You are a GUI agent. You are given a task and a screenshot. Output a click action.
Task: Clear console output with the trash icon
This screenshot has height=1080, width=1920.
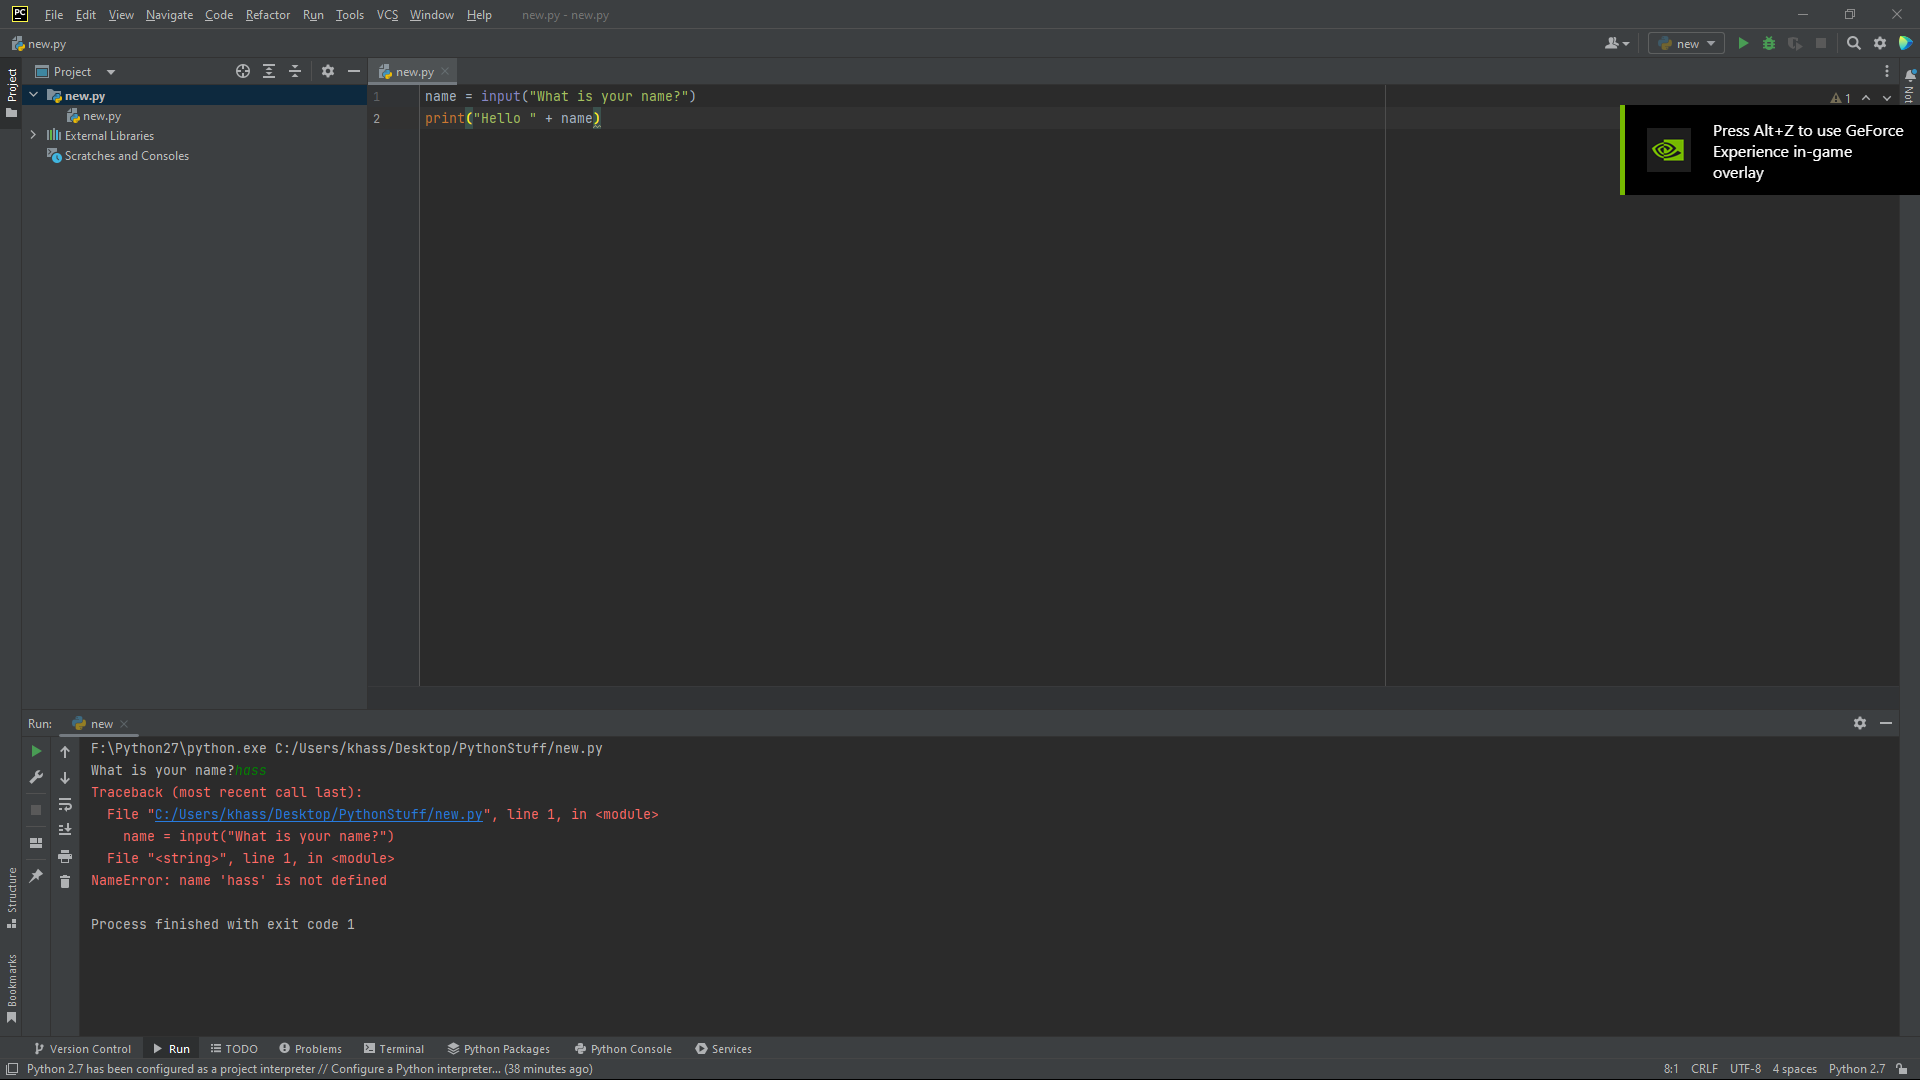tap(65, 881)
